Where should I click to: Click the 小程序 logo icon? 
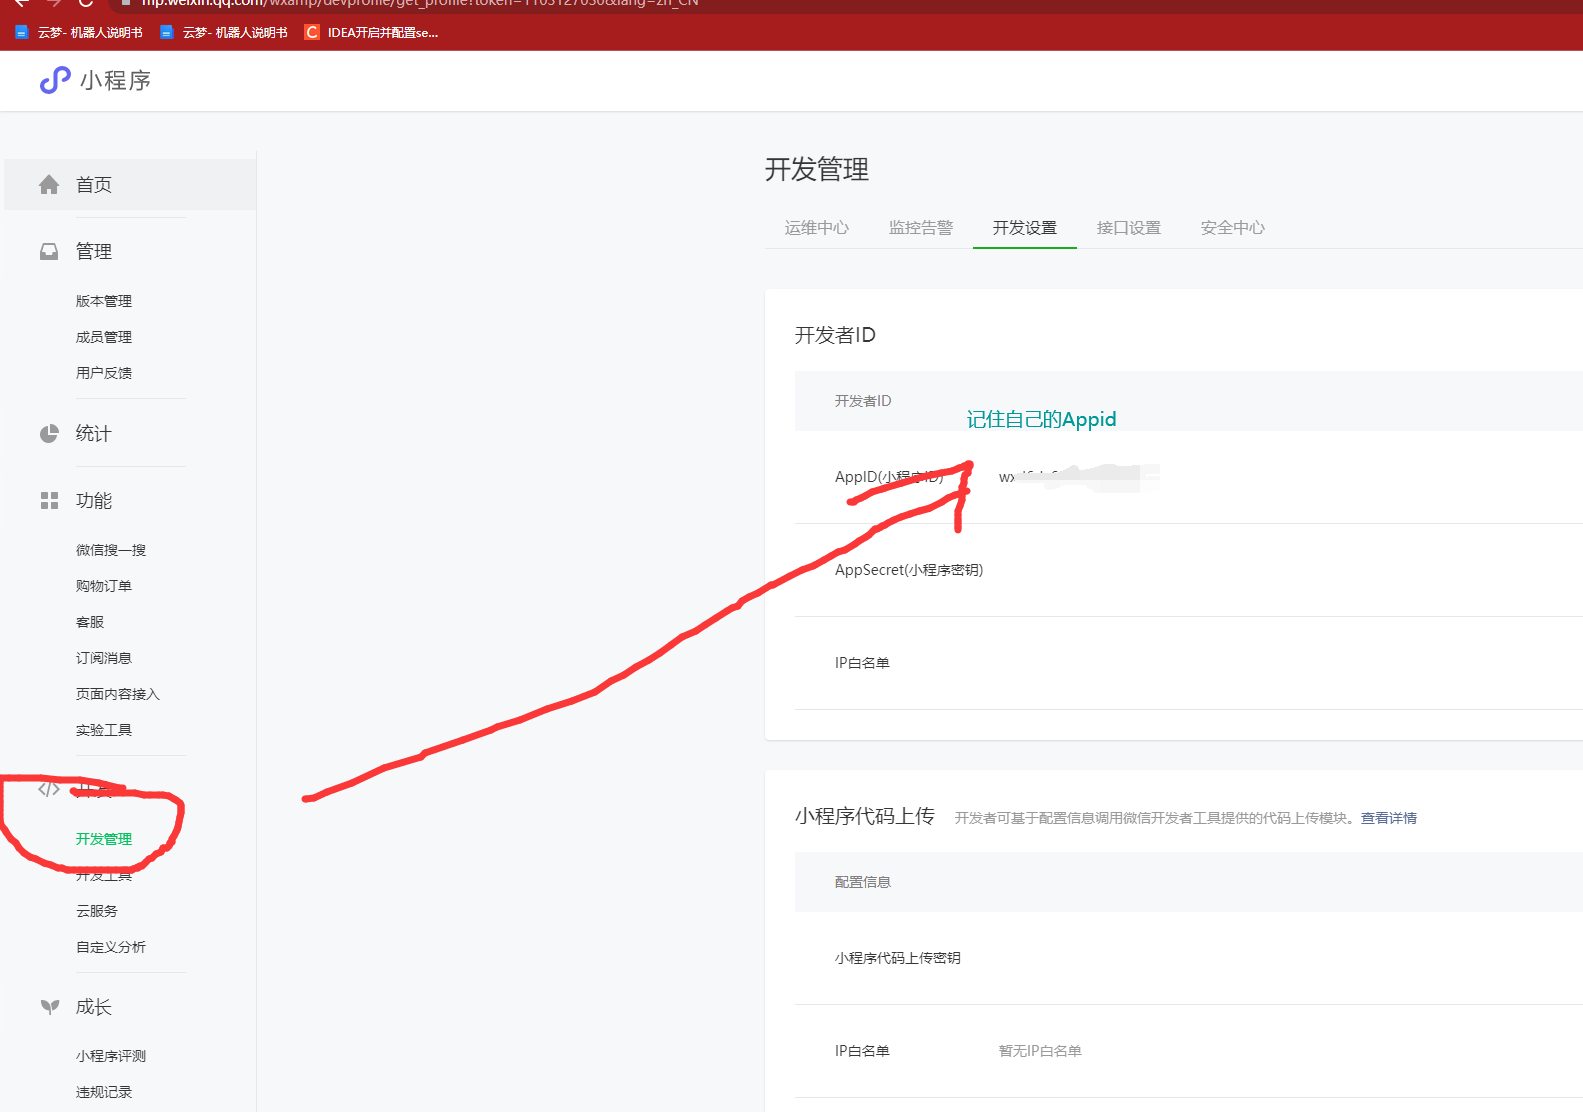[x=55, y=80]
